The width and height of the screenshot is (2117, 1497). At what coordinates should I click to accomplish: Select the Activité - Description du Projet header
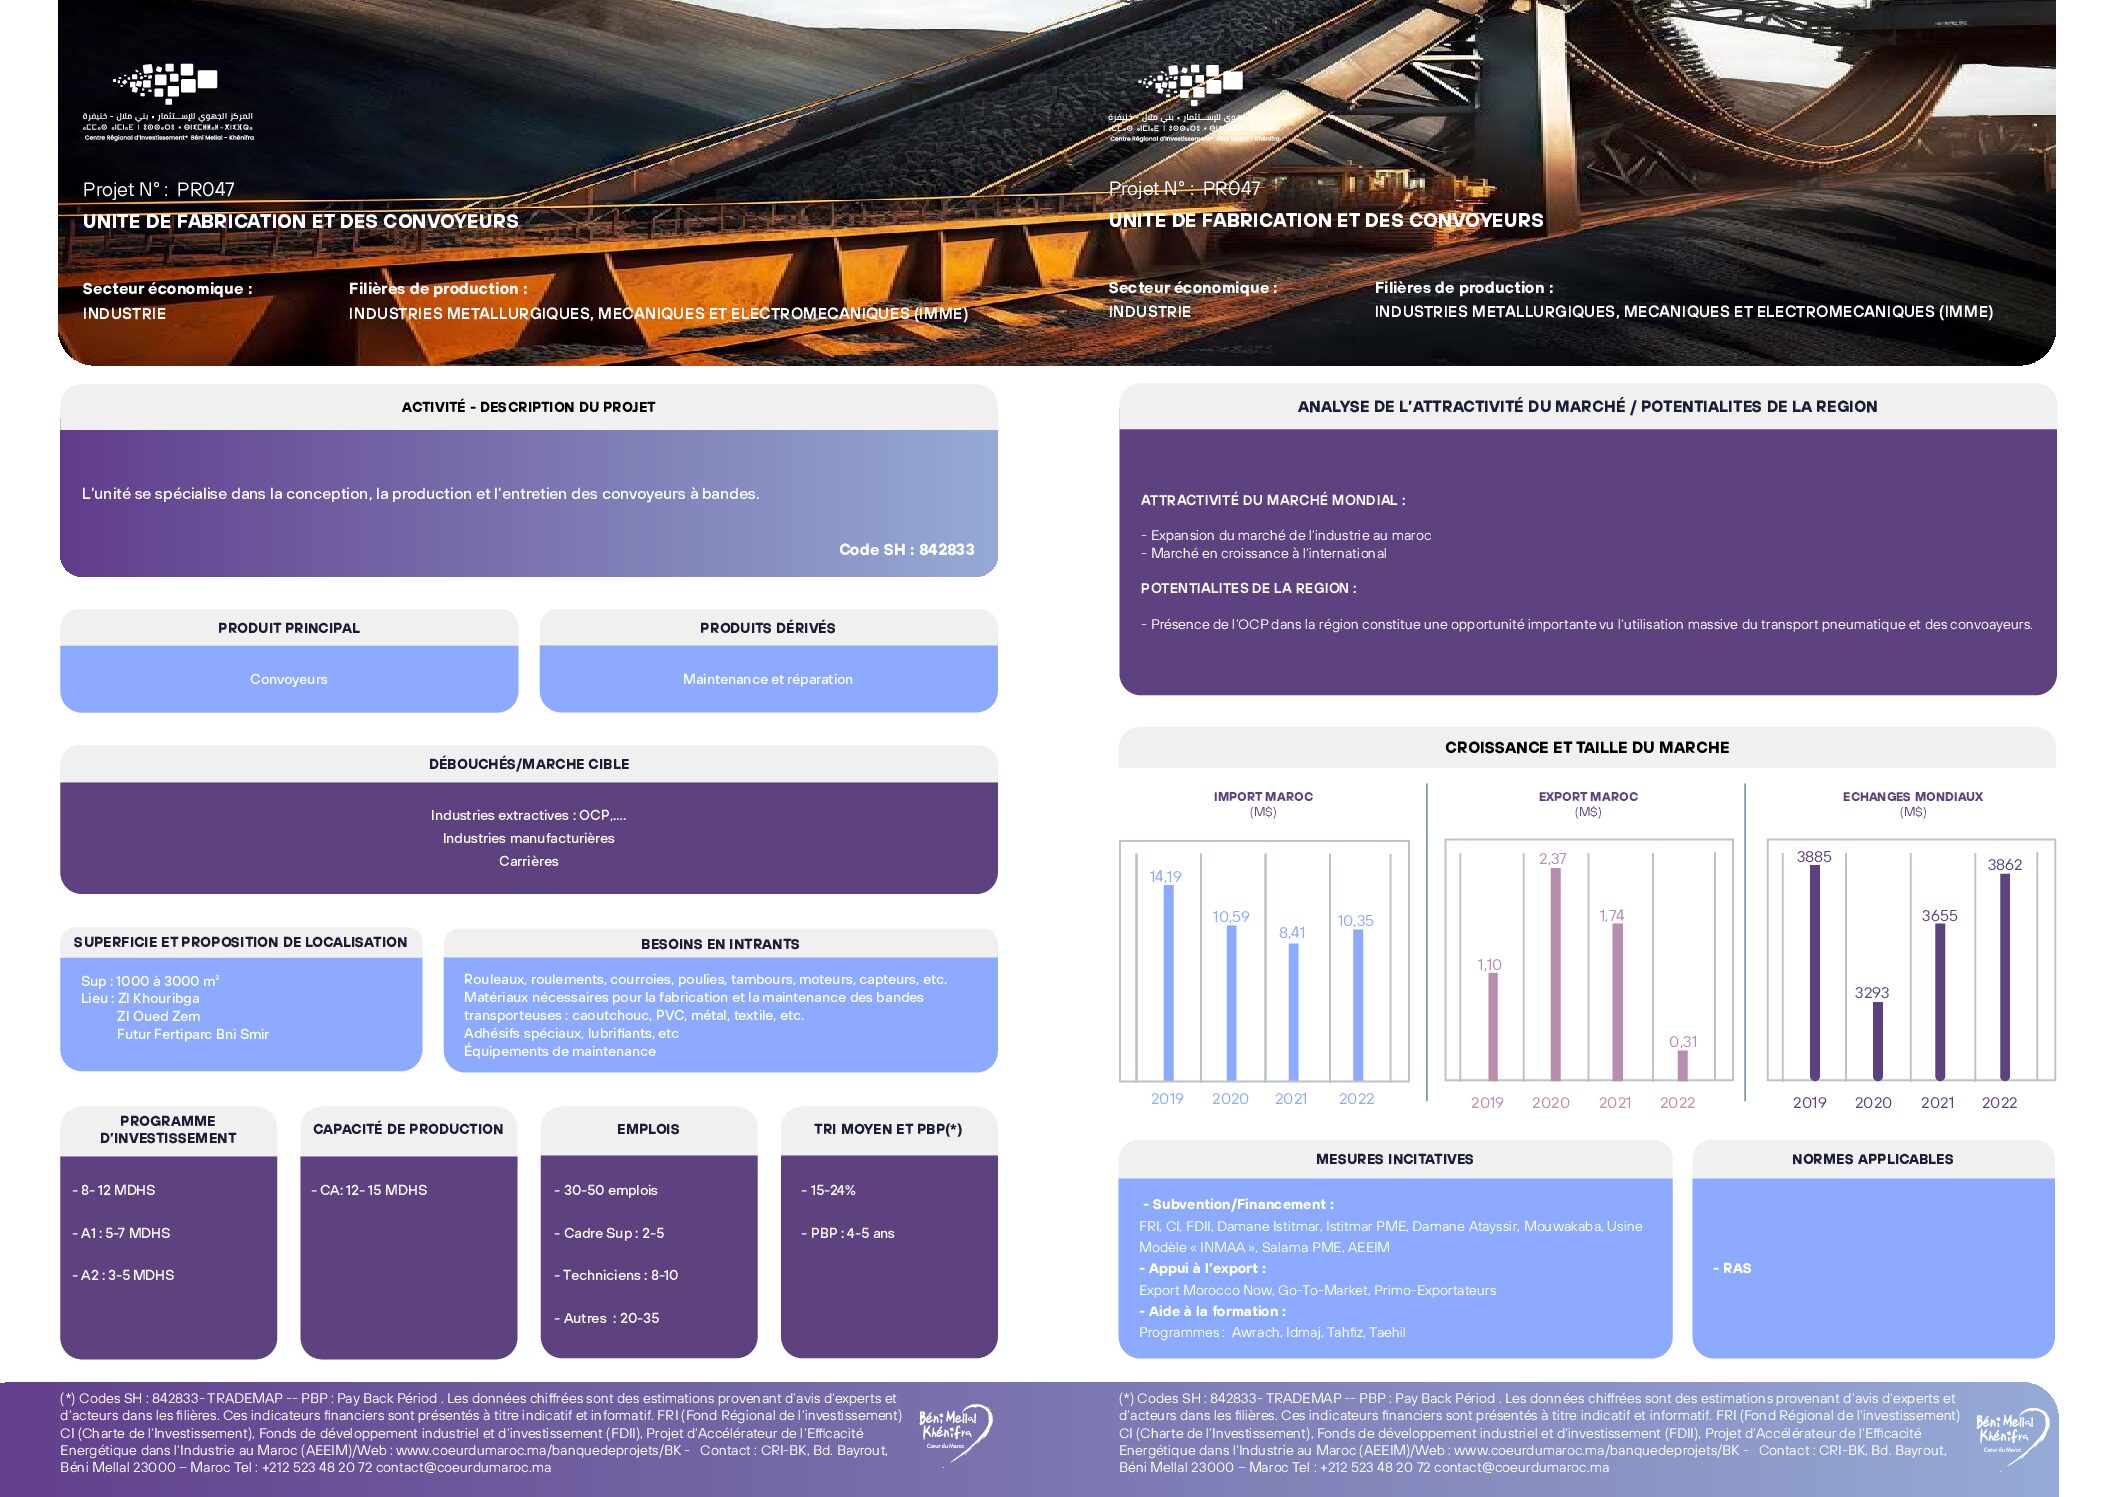(528, 407)
